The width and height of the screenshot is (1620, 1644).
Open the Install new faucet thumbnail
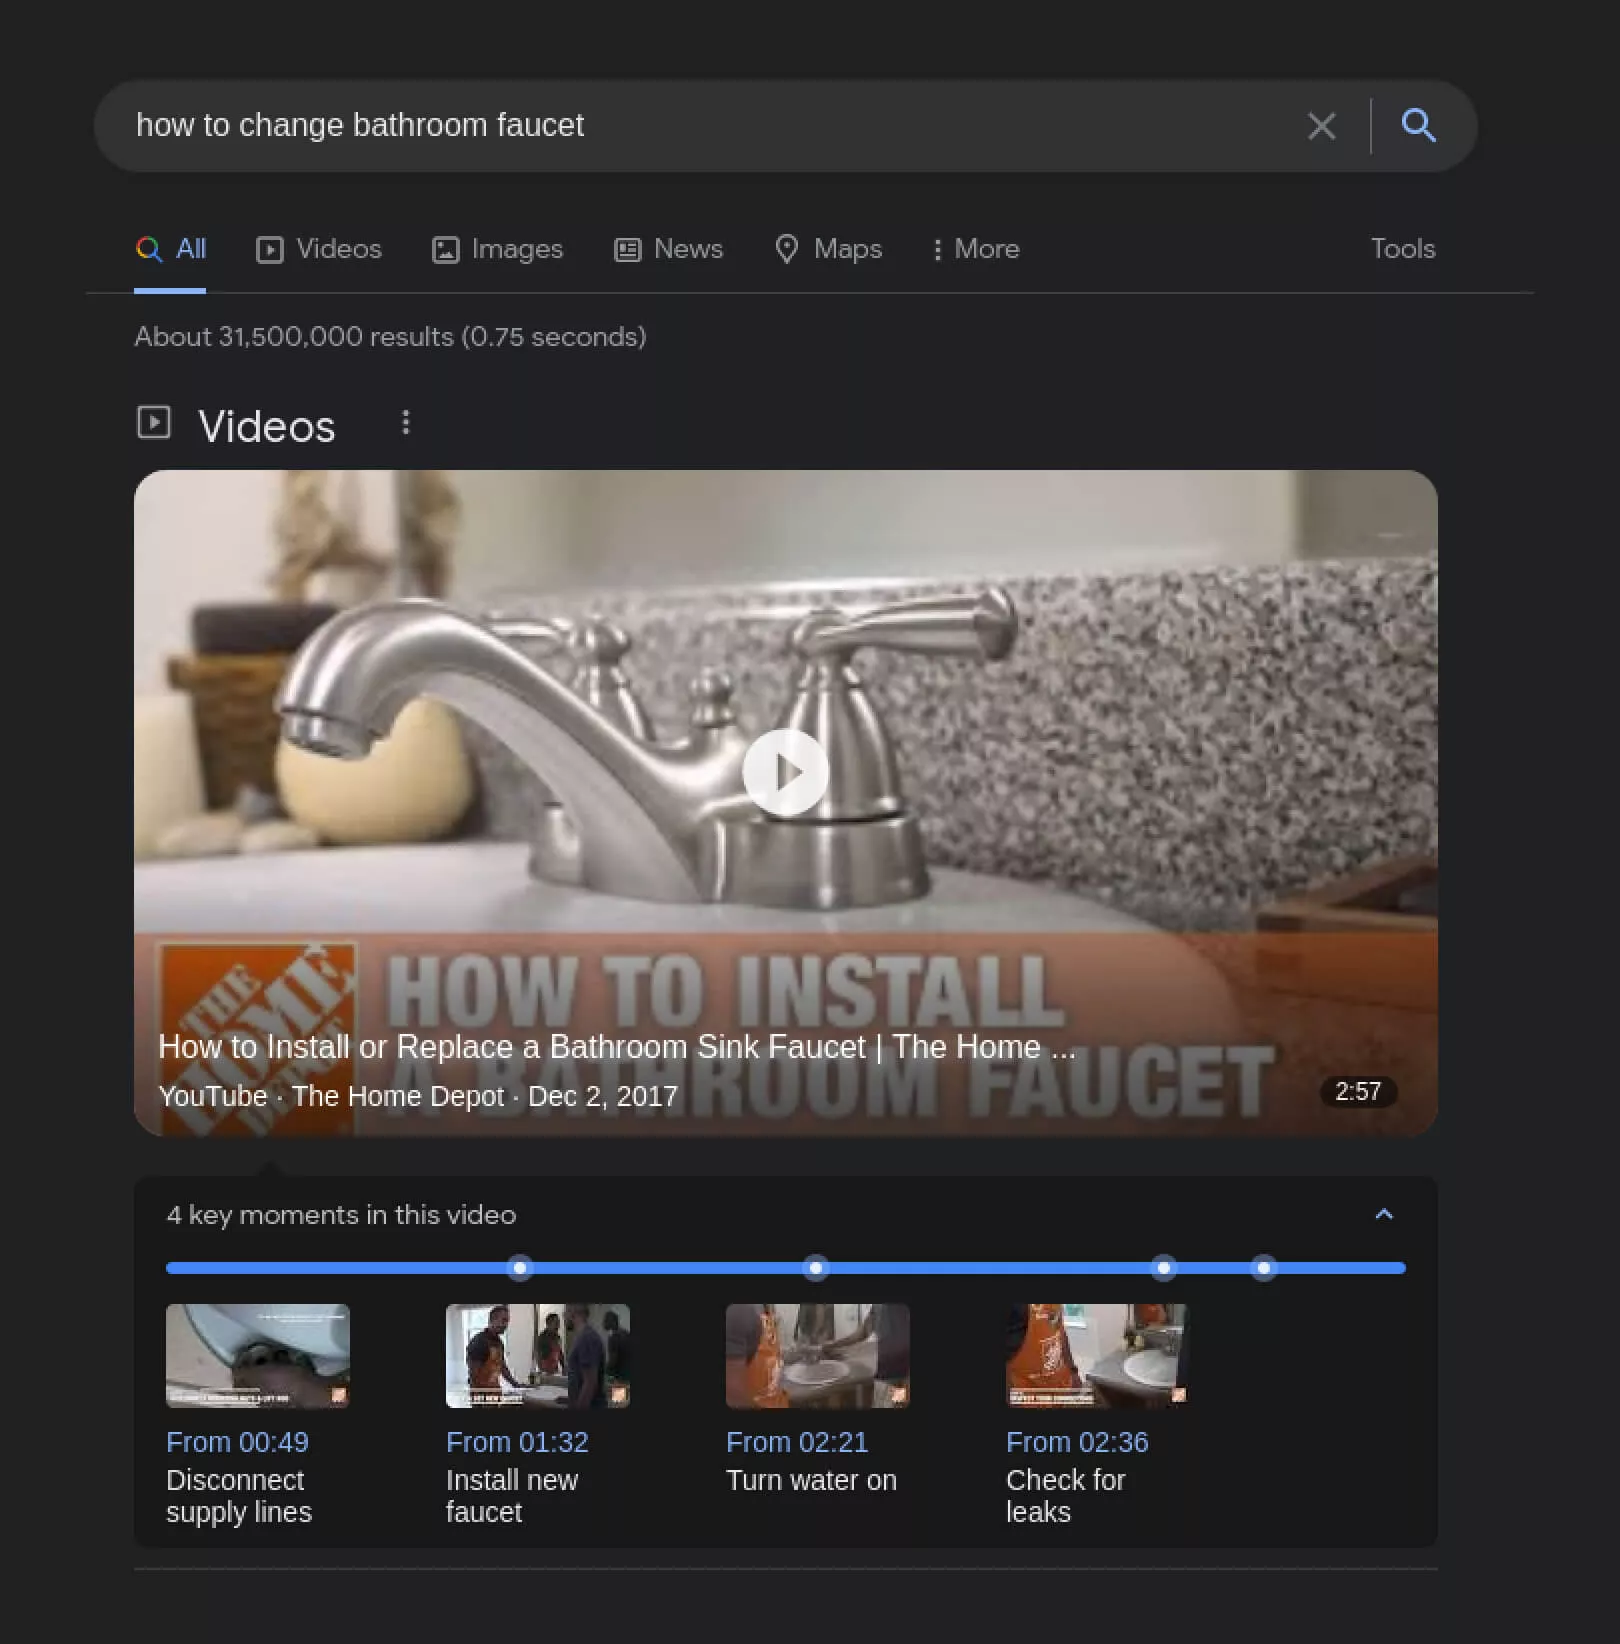click(x=538, y=1356)
